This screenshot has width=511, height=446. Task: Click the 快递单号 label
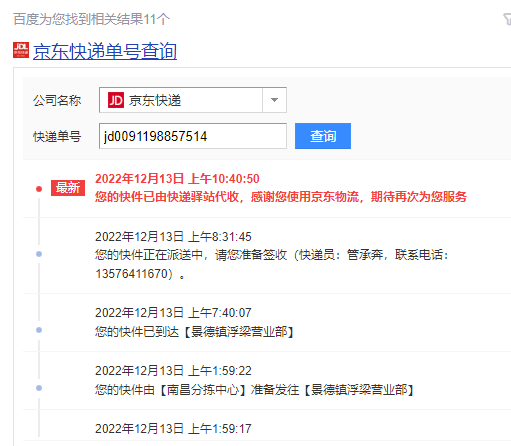point(57,137)
